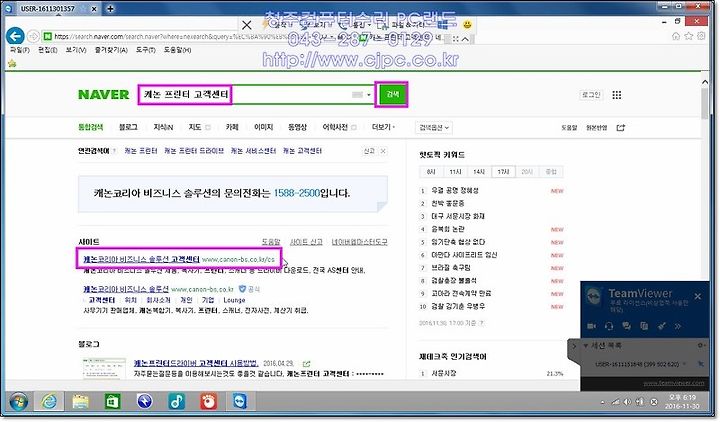Collapse TeamViewer 세션 목록 triangle

(586, 345)
